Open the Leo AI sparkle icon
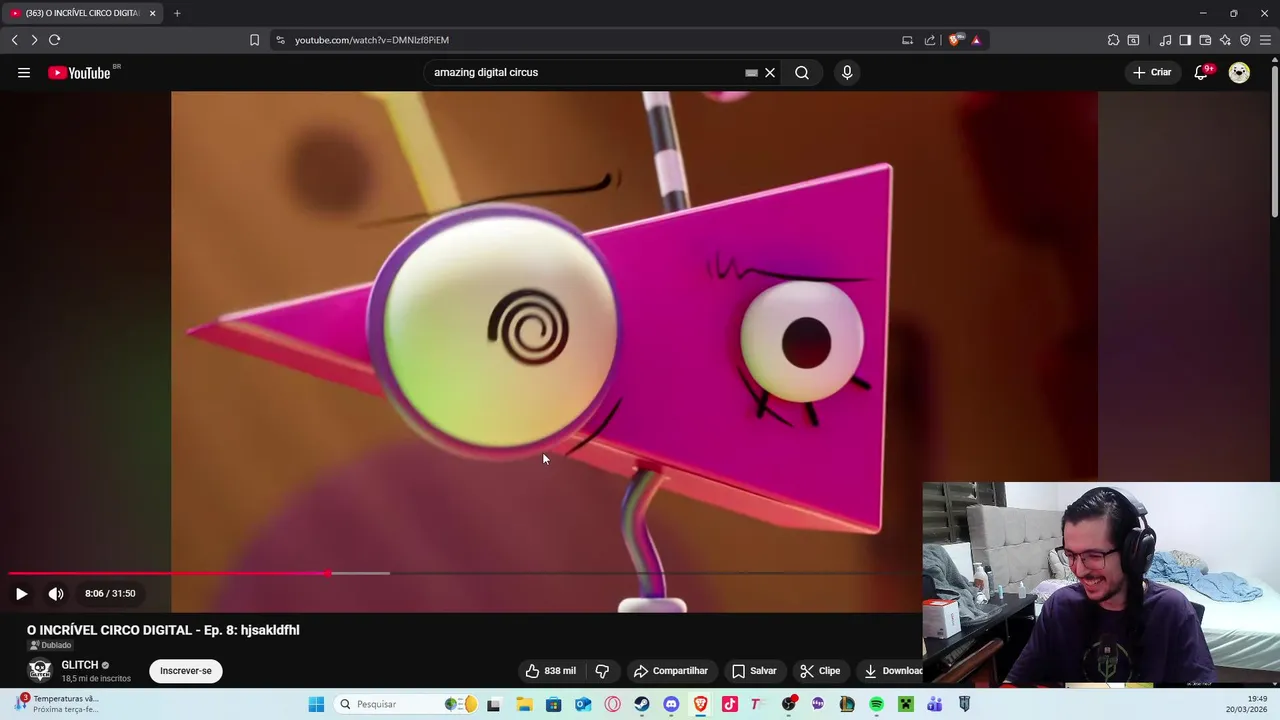Viewport: 1280px width, 720px height. [x=1225, y=40]
